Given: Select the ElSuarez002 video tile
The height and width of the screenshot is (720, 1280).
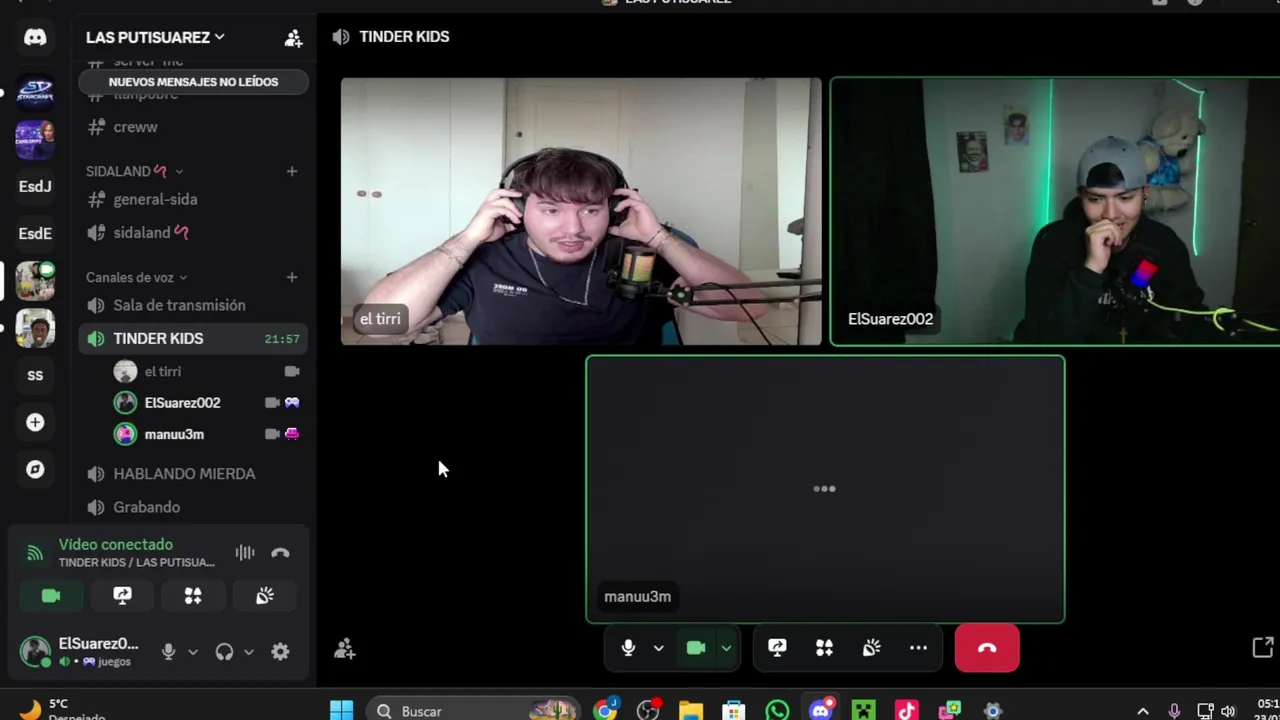Looking at the screenshot, I should coord(1055,211).
